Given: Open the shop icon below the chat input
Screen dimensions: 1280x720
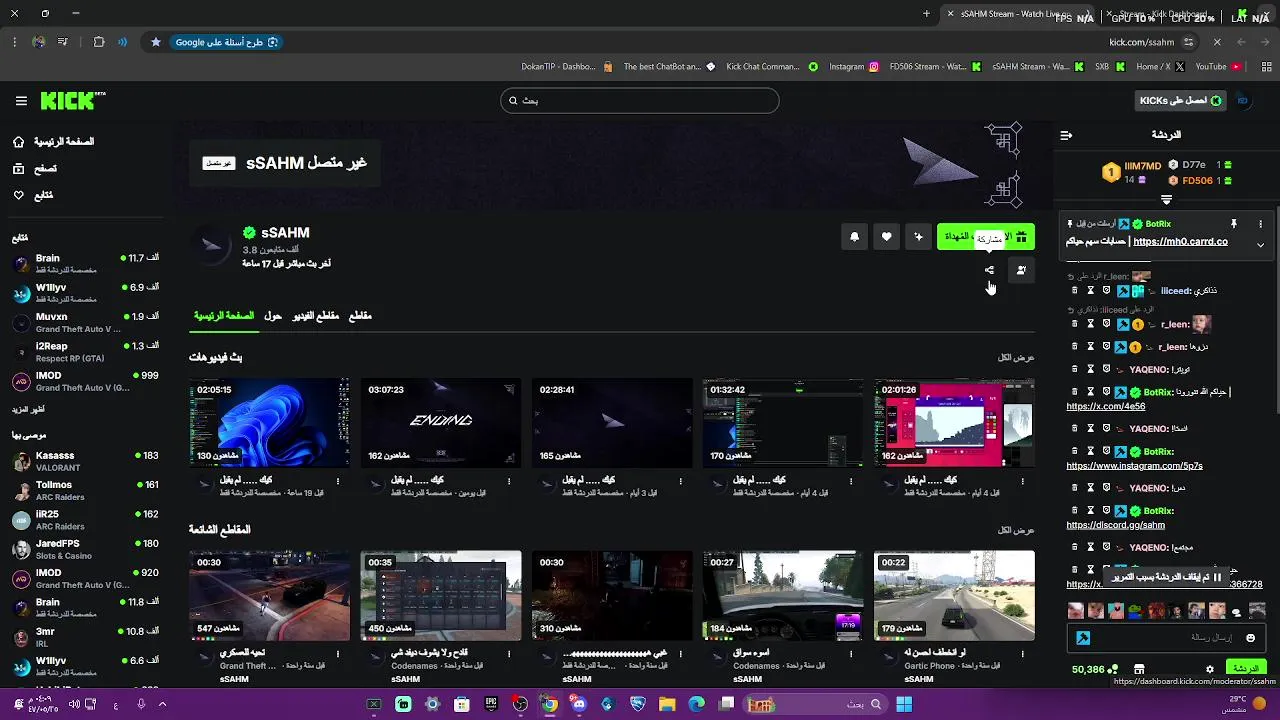Looking at the screenshot, I should click(x=1139, y=669).
